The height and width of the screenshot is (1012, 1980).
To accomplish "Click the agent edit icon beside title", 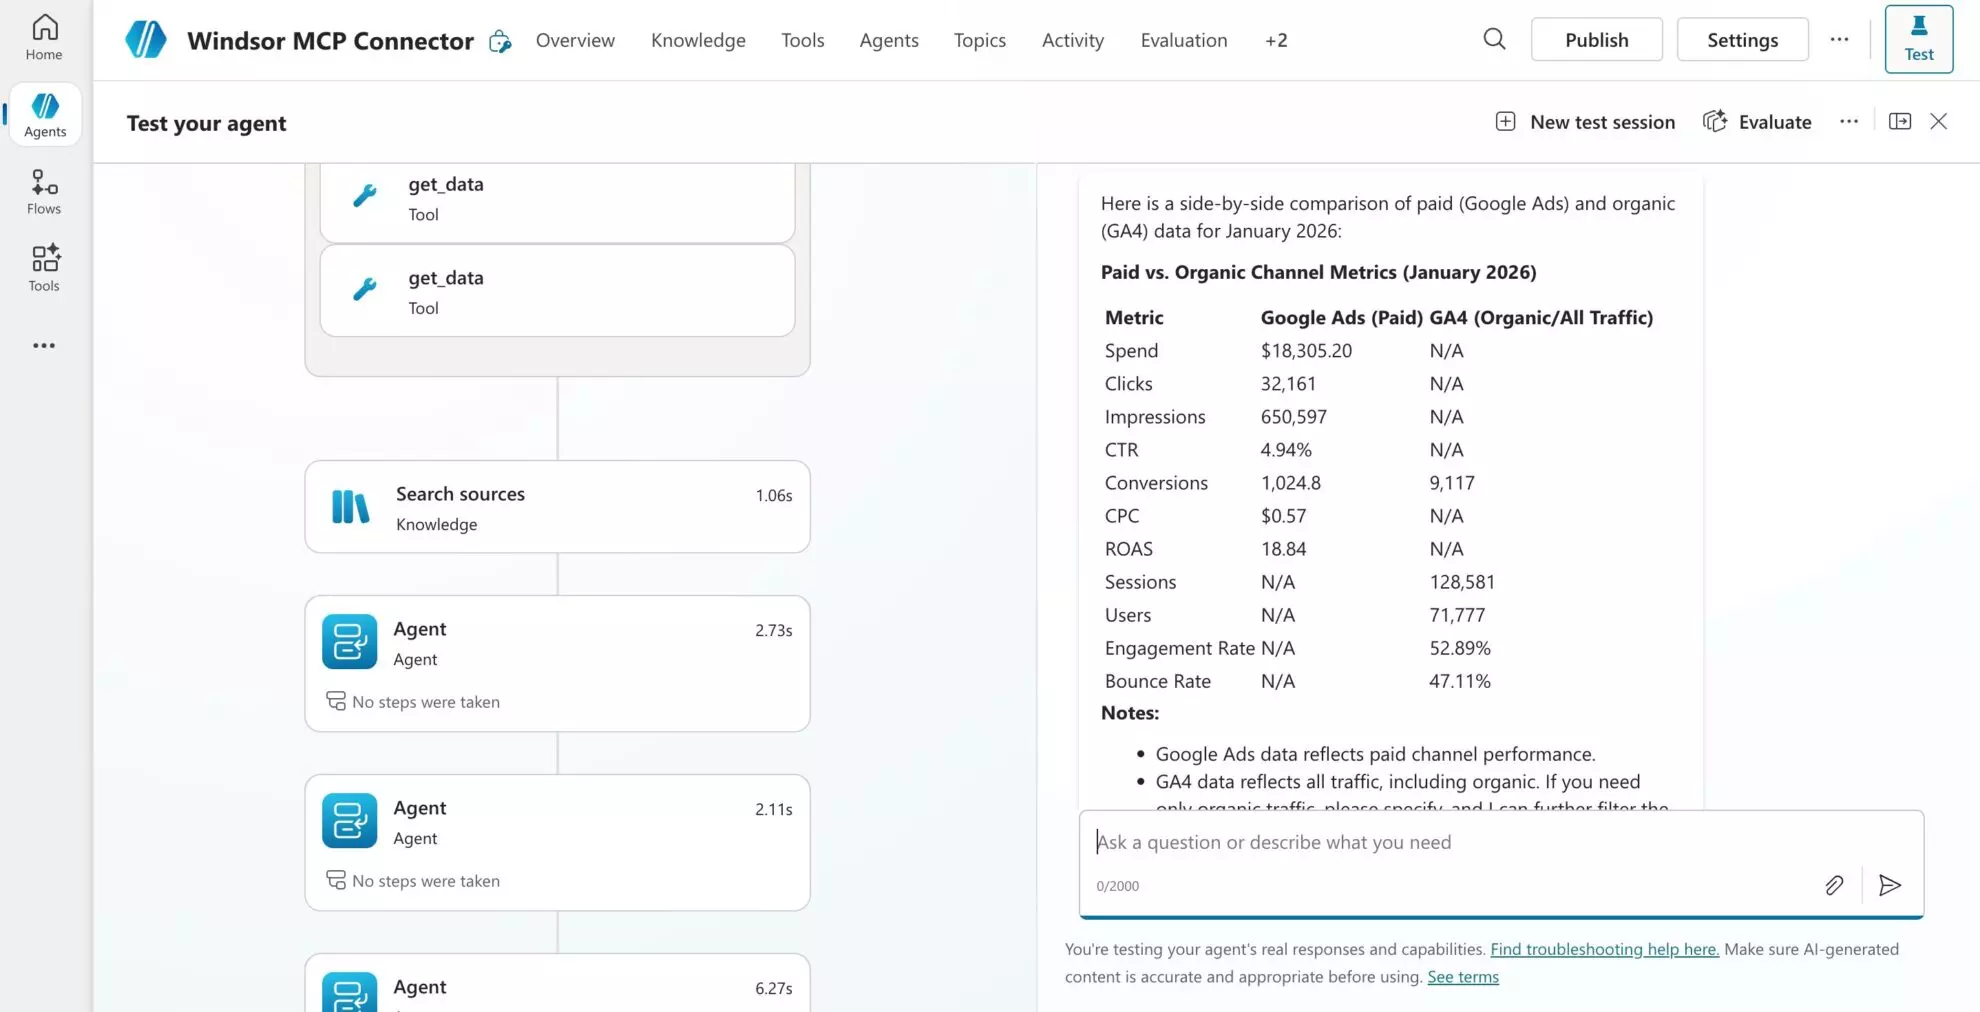I will (500, 41).
